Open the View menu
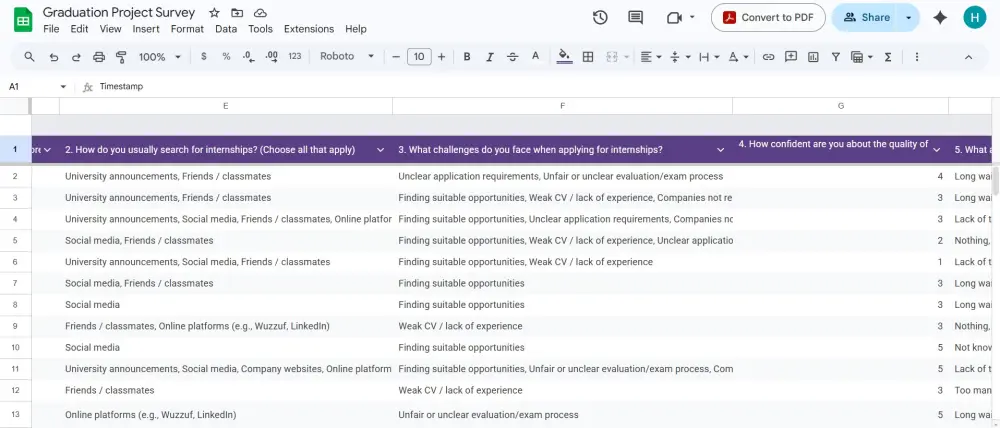The width and height of the screenshot is (1000, 428). [x=110, y=29]
